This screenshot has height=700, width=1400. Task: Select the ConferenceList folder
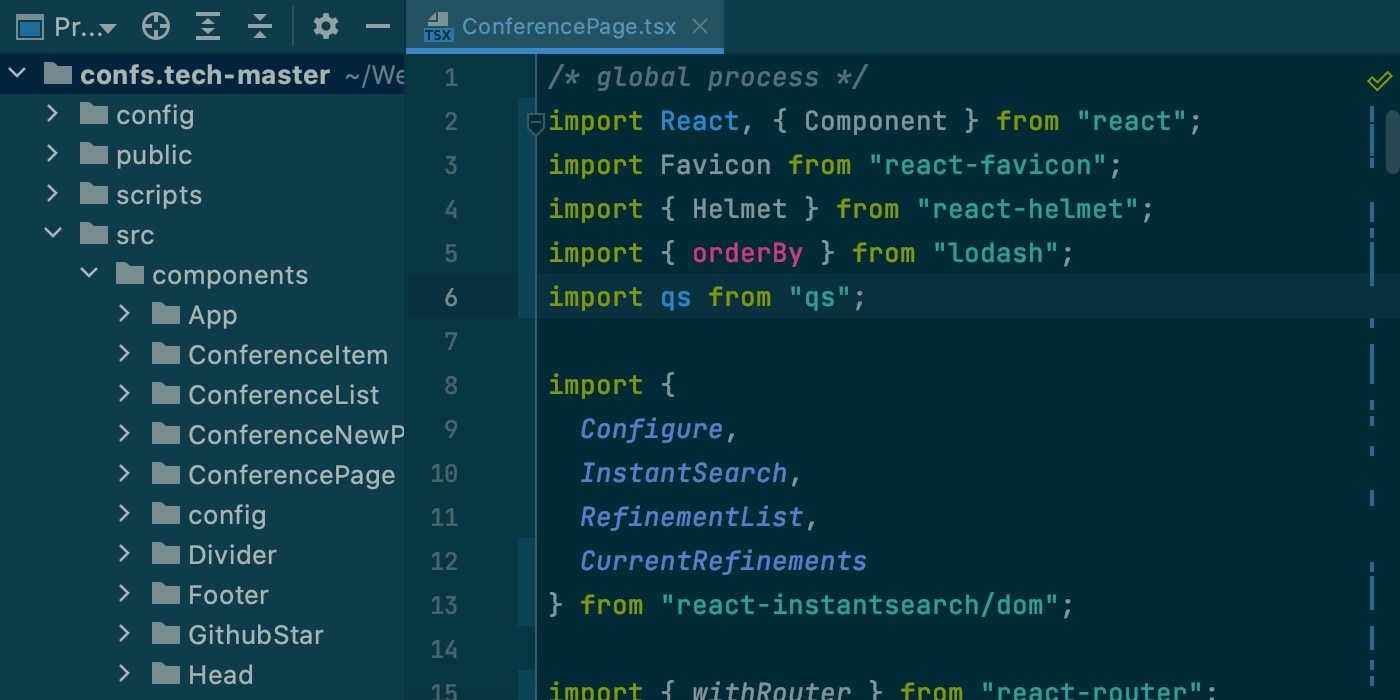point(202,395)
